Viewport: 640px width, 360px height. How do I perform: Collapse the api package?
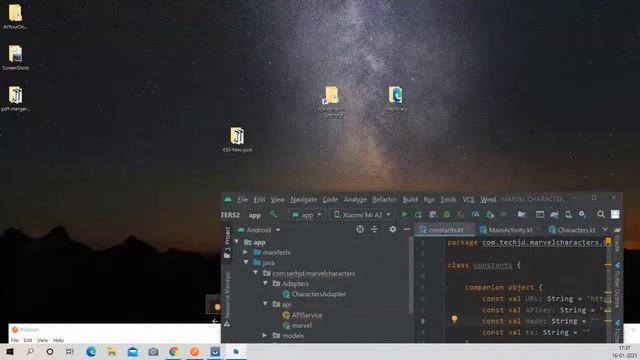(x=266, y=304)
